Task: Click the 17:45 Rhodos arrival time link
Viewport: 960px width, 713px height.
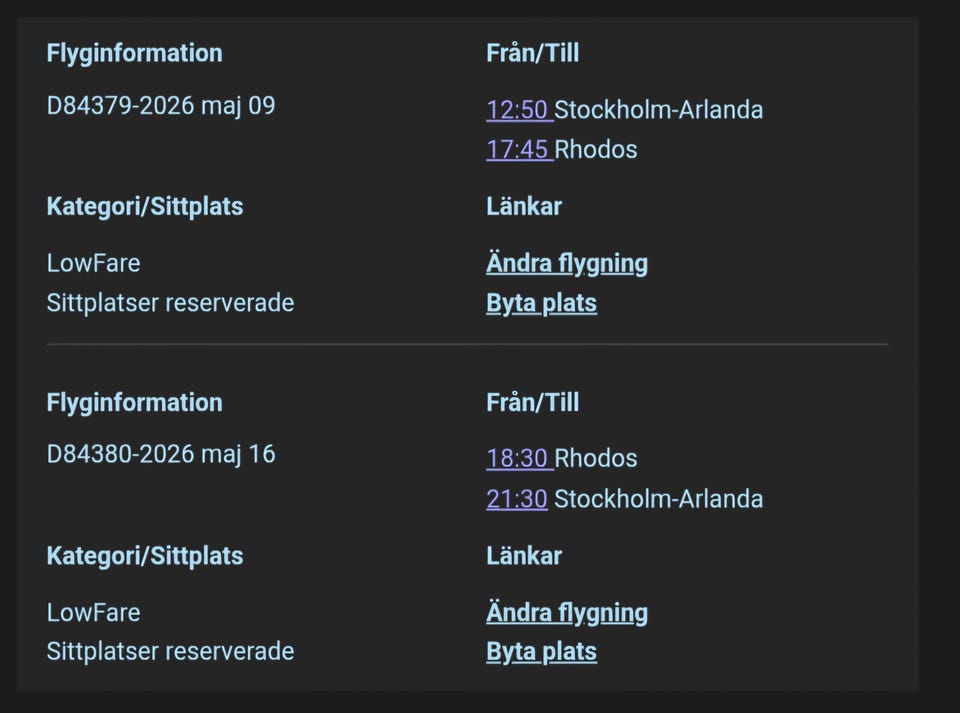Action: 518,149
